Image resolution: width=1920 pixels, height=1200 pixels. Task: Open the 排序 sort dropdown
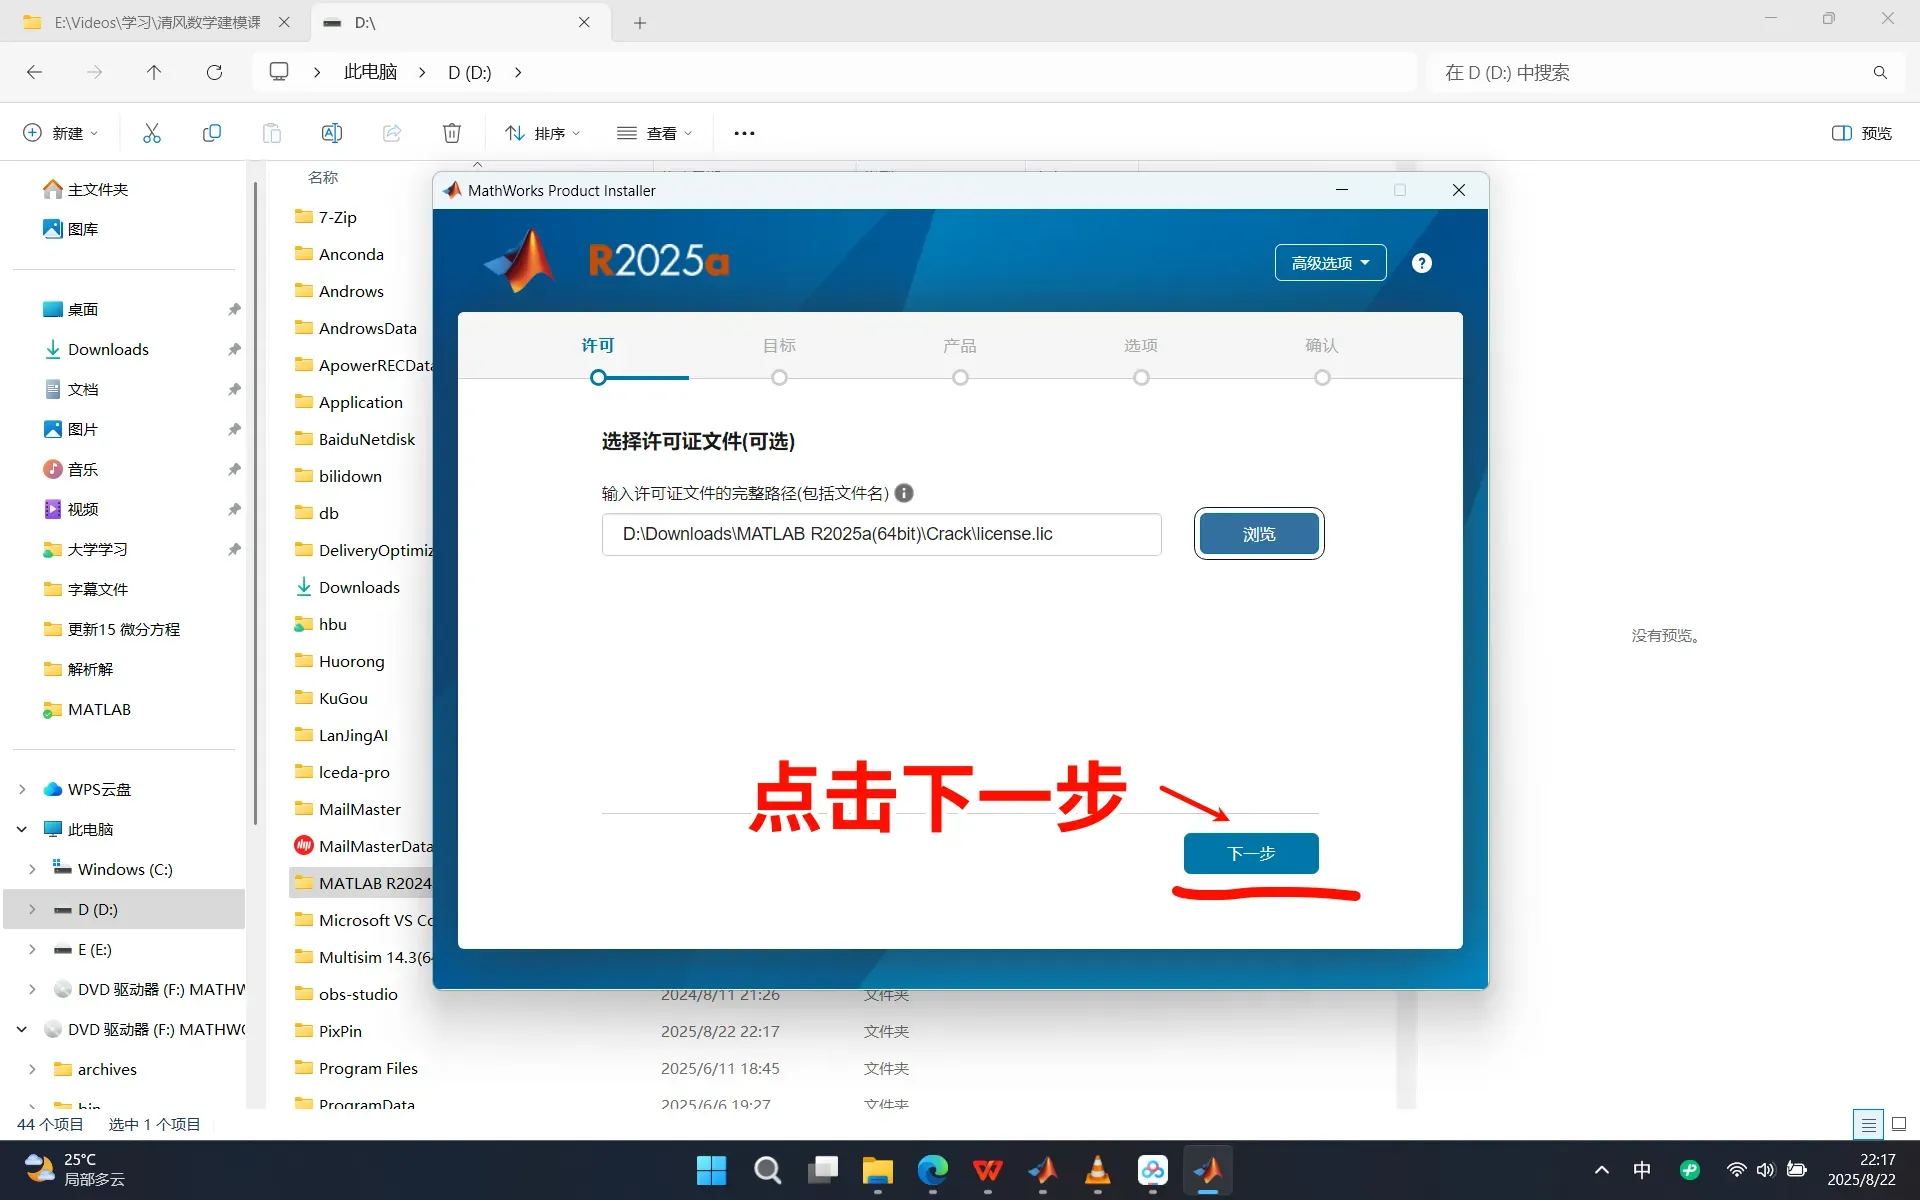543,133
